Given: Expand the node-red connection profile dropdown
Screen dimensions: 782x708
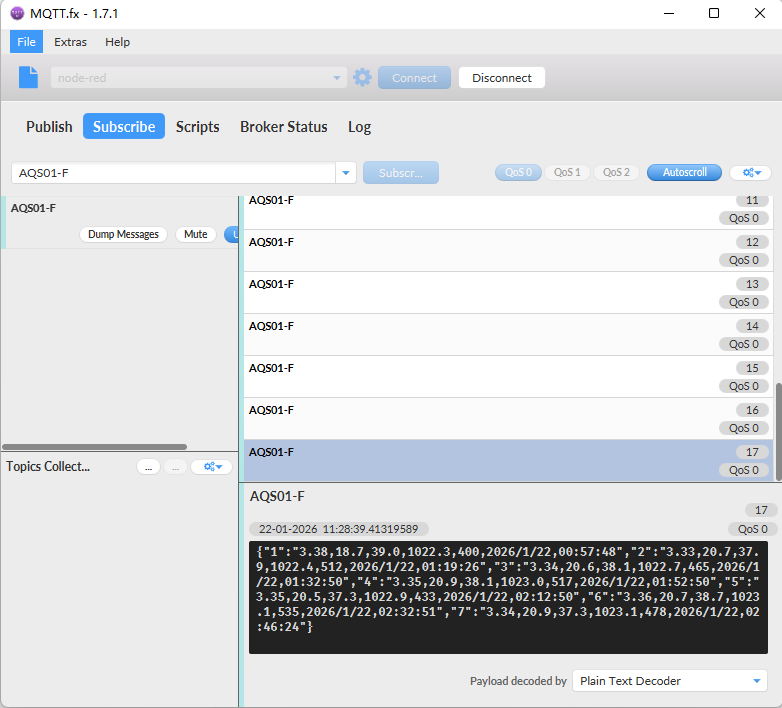Looking at the screenshot, I should (337, 78).
